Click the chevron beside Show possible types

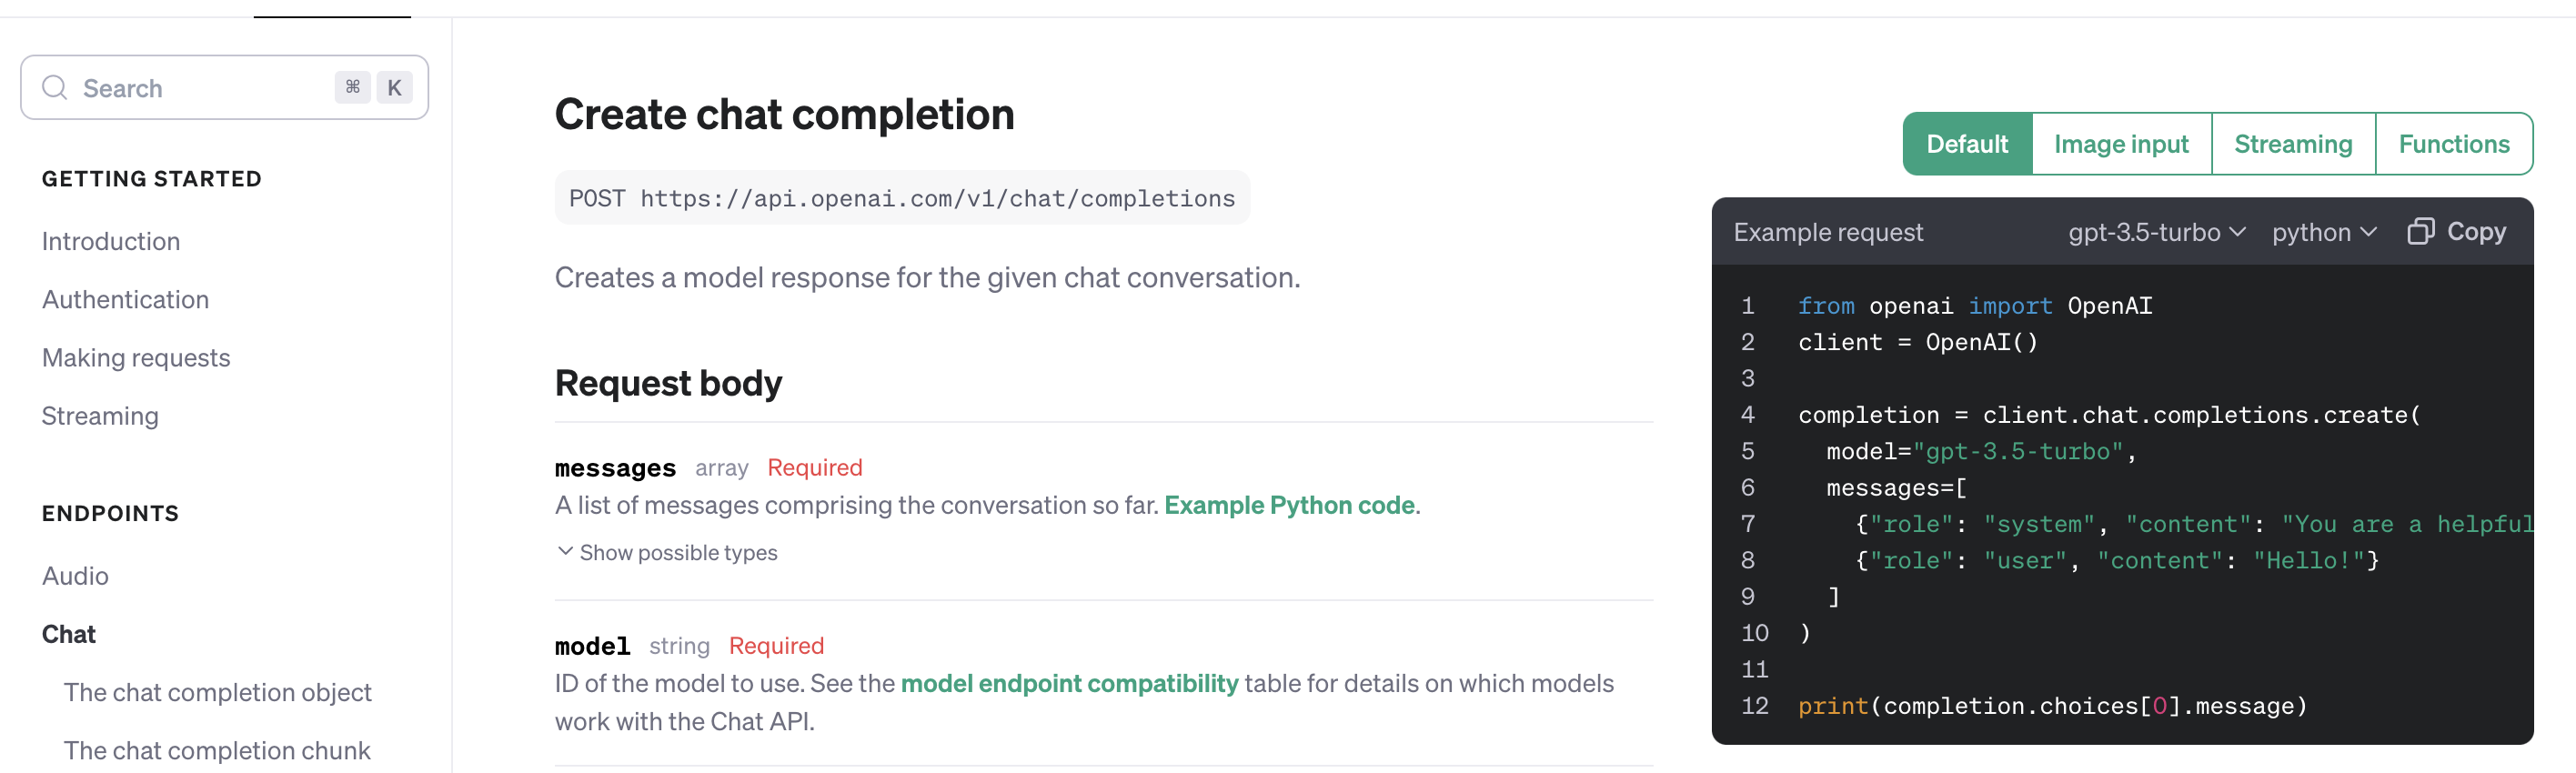pos(564,551)
